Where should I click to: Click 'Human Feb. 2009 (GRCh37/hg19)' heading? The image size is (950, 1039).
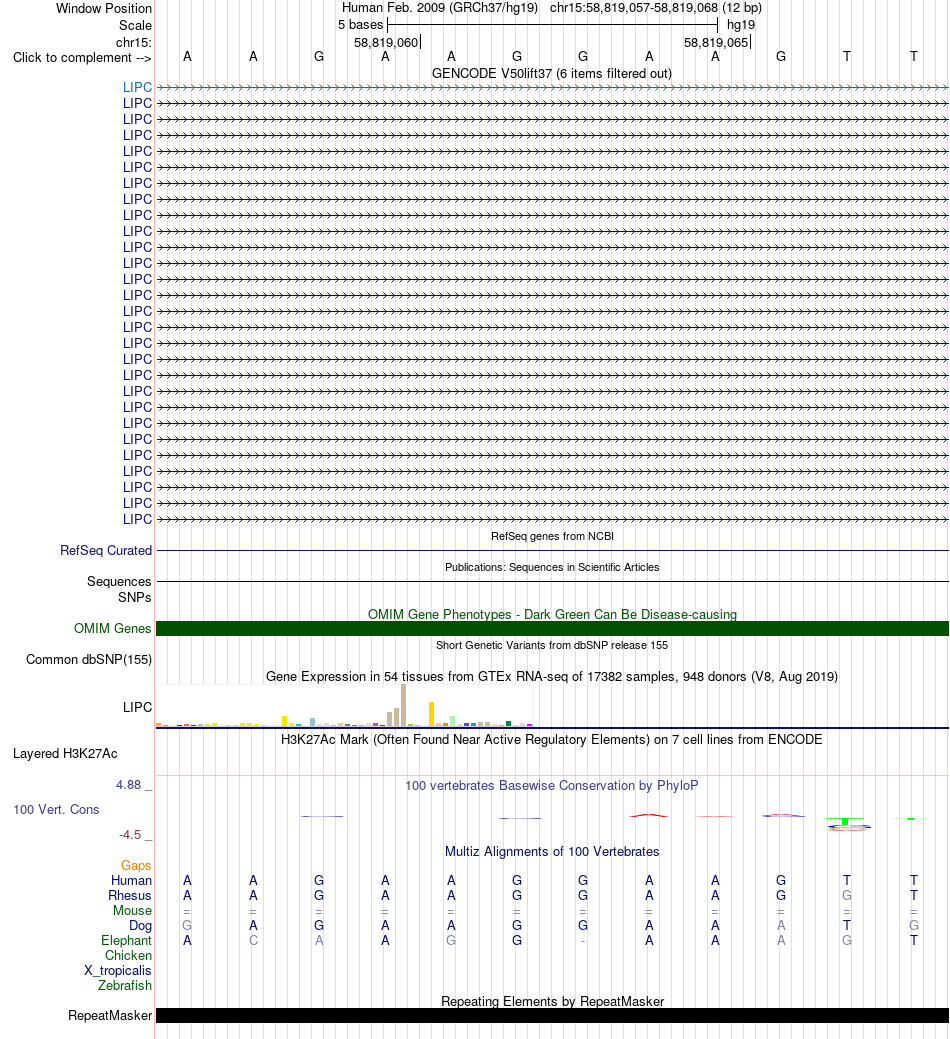(440, 8)
